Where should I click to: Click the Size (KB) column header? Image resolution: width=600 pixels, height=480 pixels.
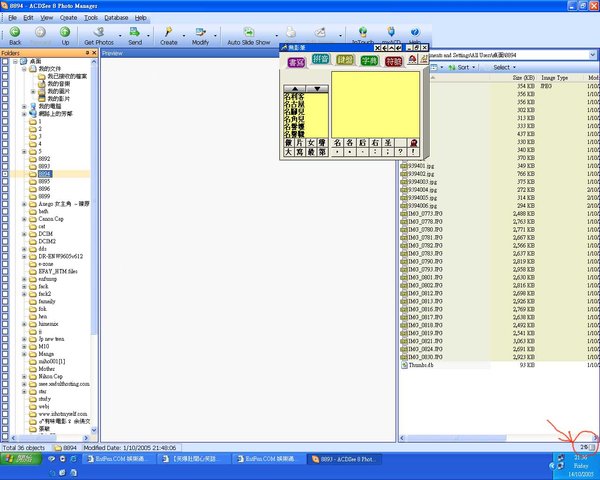(x=523, y=78)
